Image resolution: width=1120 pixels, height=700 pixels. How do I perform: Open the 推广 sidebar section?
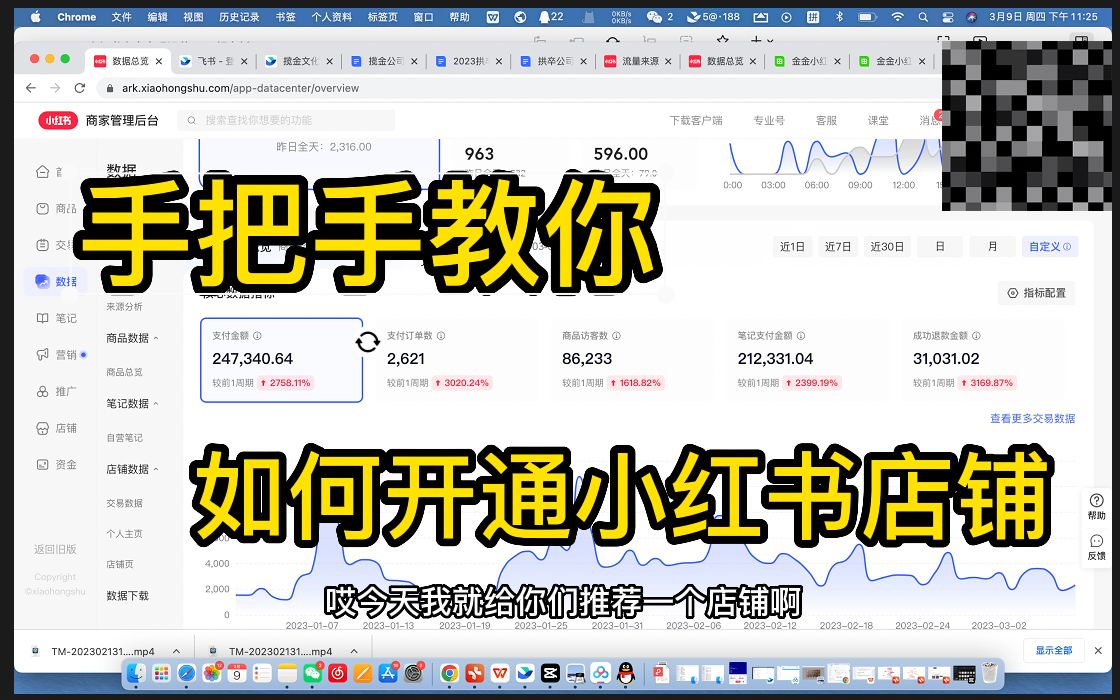55,391
